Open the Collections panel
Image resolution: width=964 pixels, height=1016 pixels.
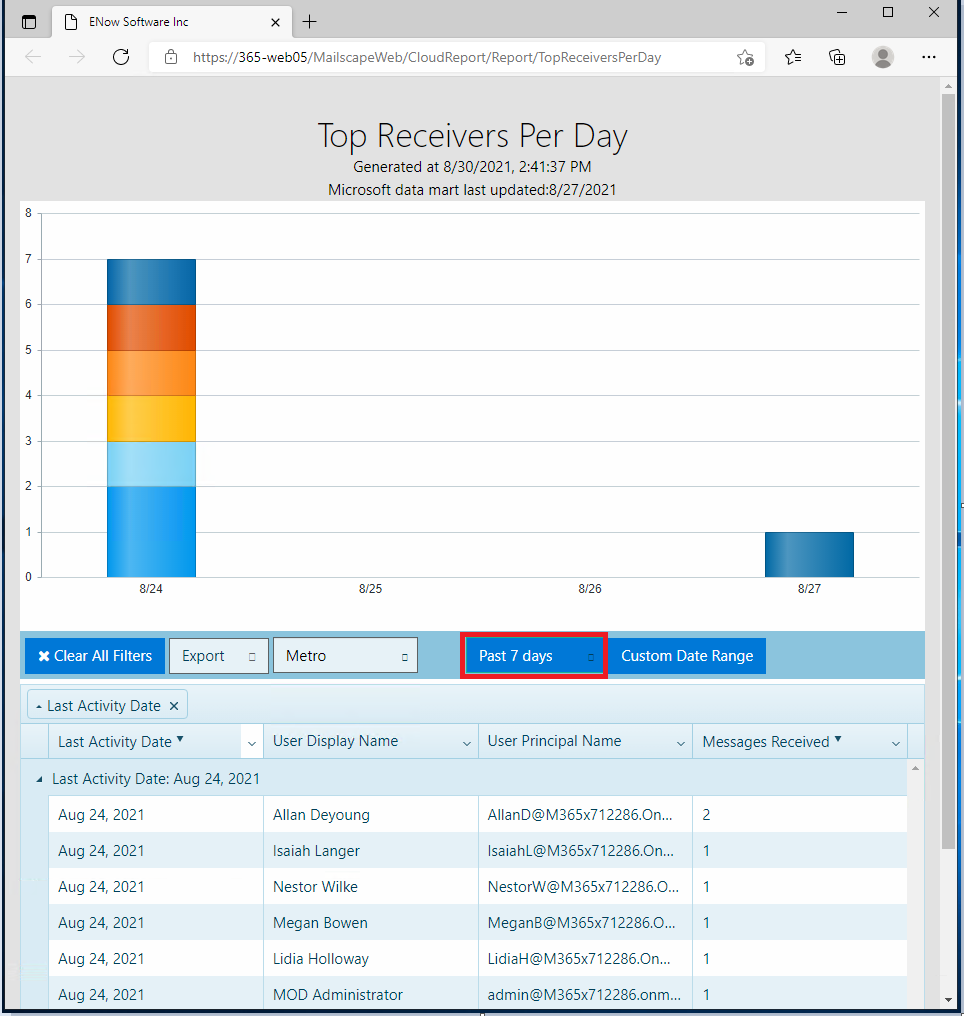pyautogui.click(x=837, y=57)
